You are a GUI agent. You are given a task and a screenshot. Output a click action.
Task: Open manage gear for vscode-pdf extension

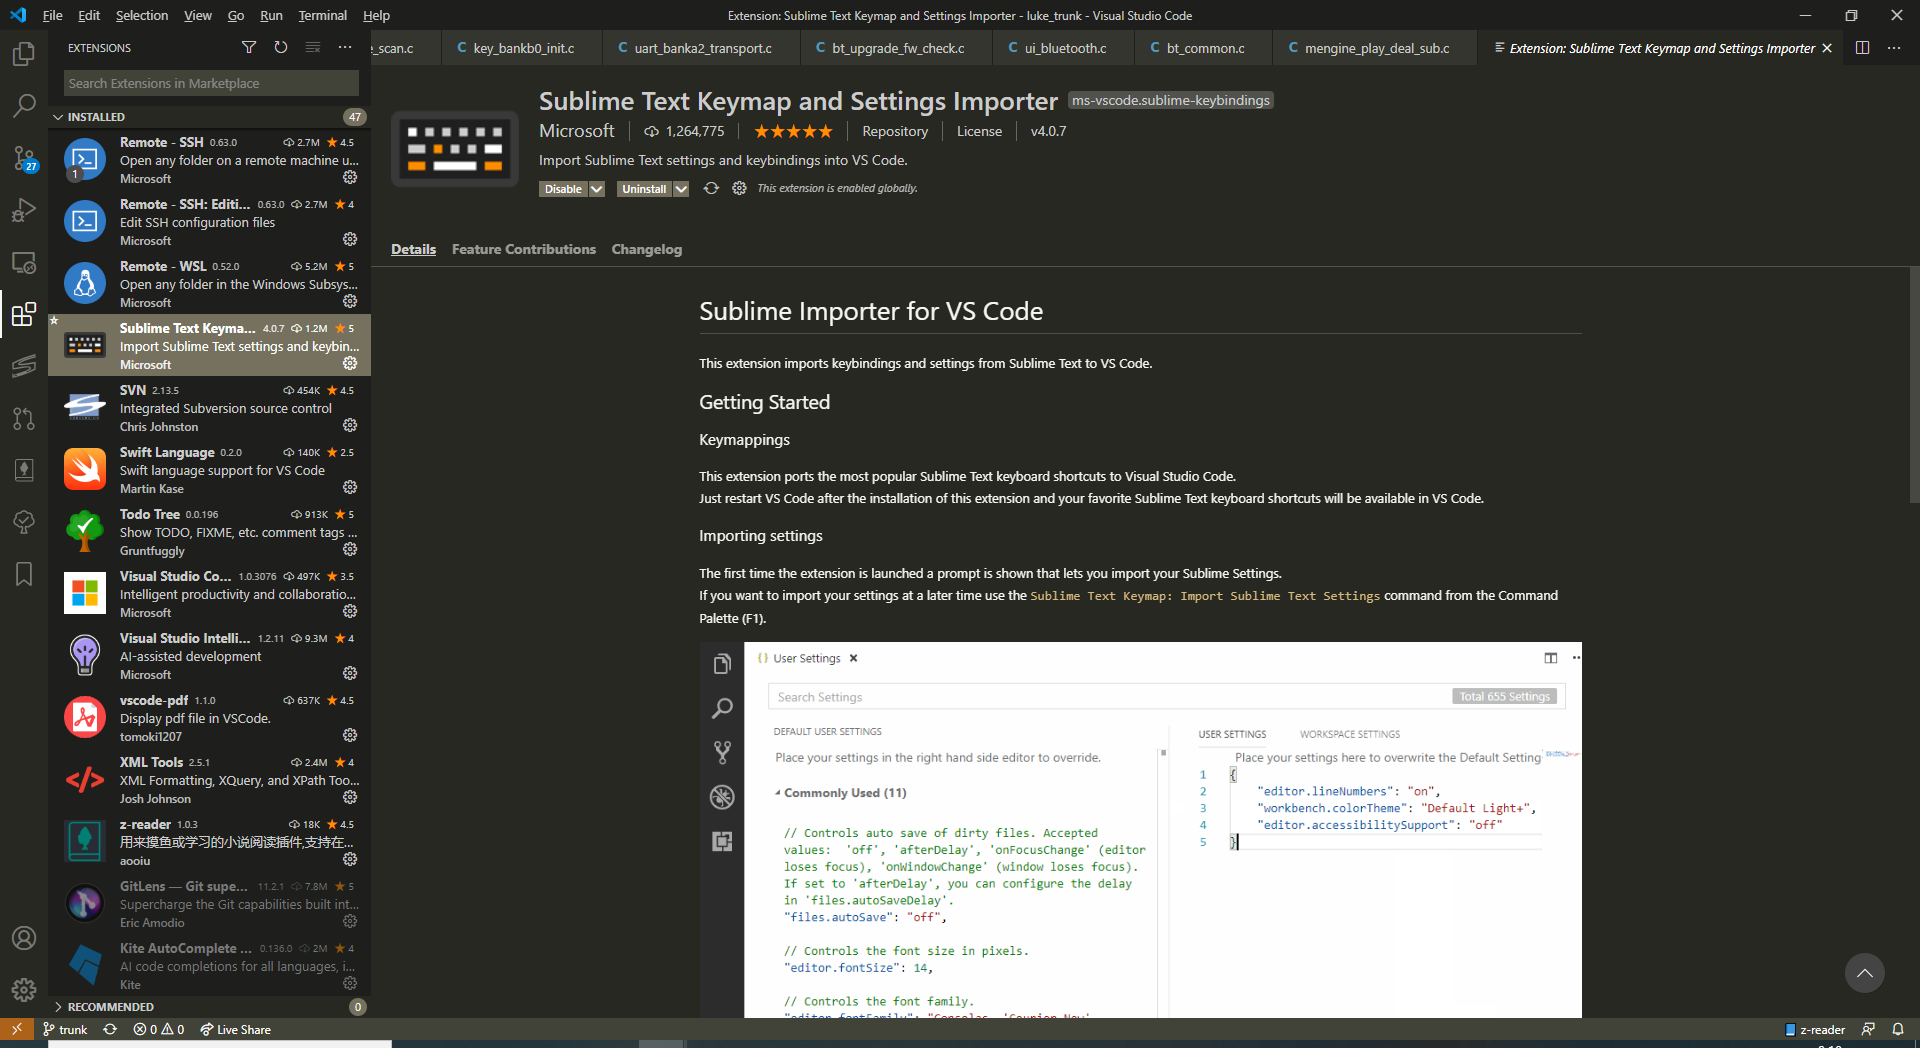click(350, 735)
